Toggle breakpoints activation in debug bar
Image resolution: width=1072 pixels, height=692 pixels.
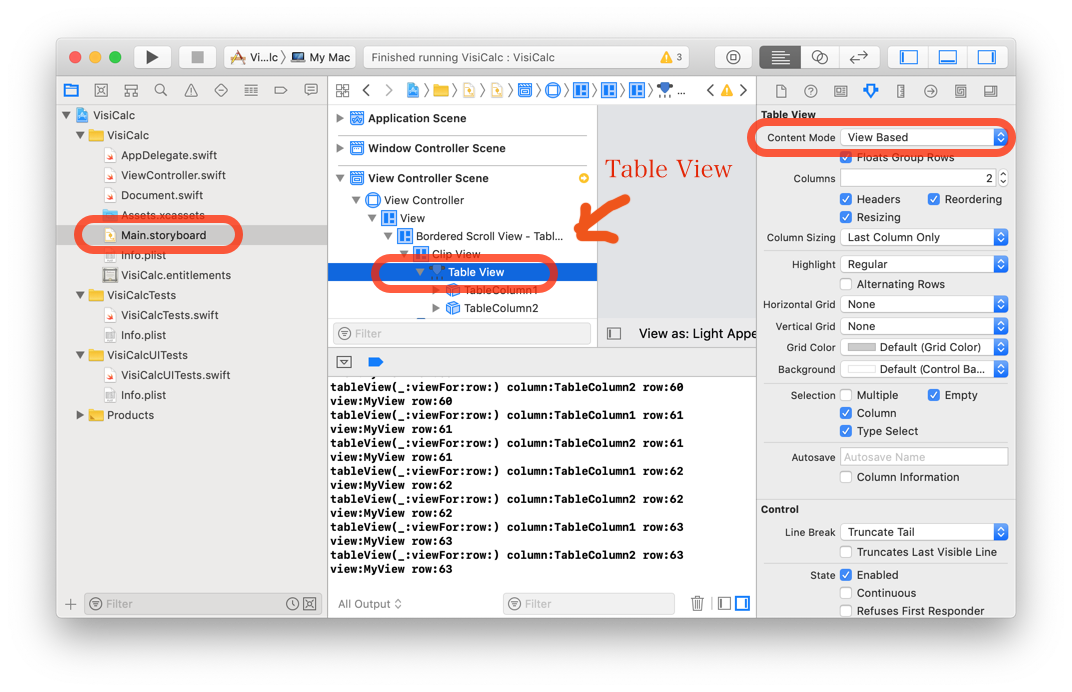[x=375, y=362]
